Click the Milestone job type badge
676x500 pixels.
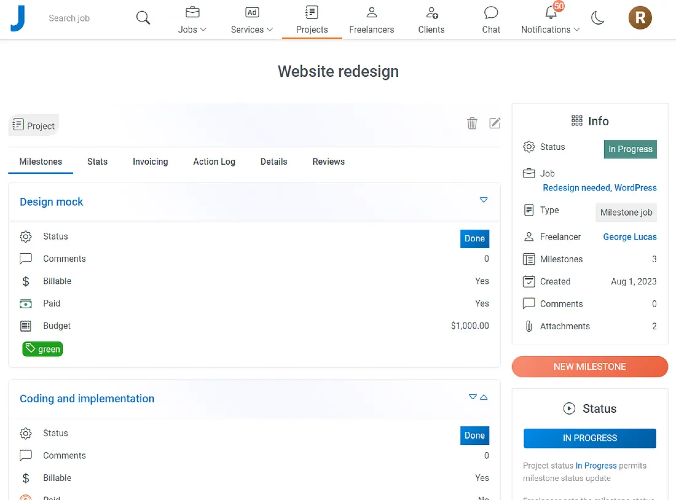coord(626,212)
